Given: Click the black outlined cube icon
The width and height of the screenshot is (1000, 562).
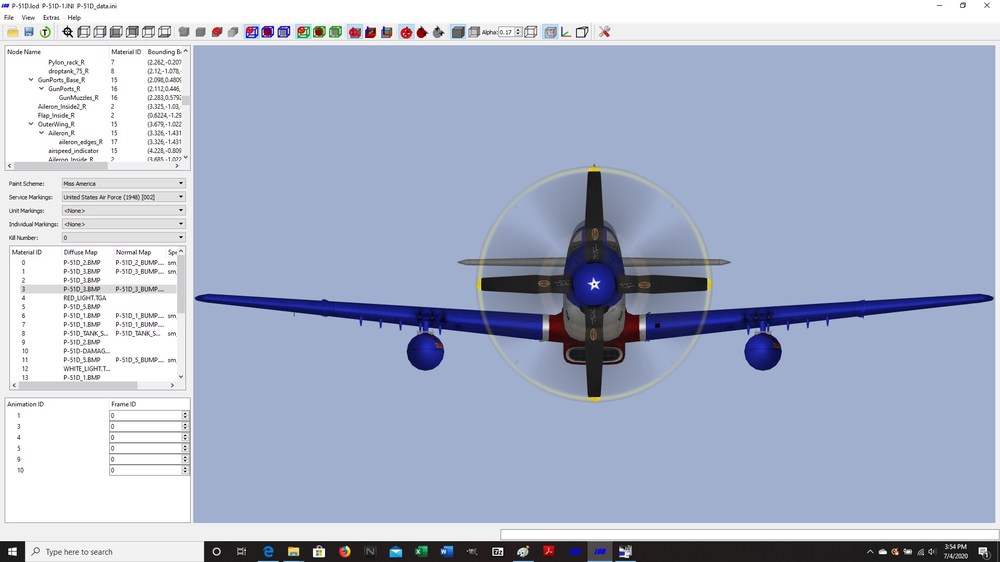Looking at the screenshot, I should (x=582, y=32).
